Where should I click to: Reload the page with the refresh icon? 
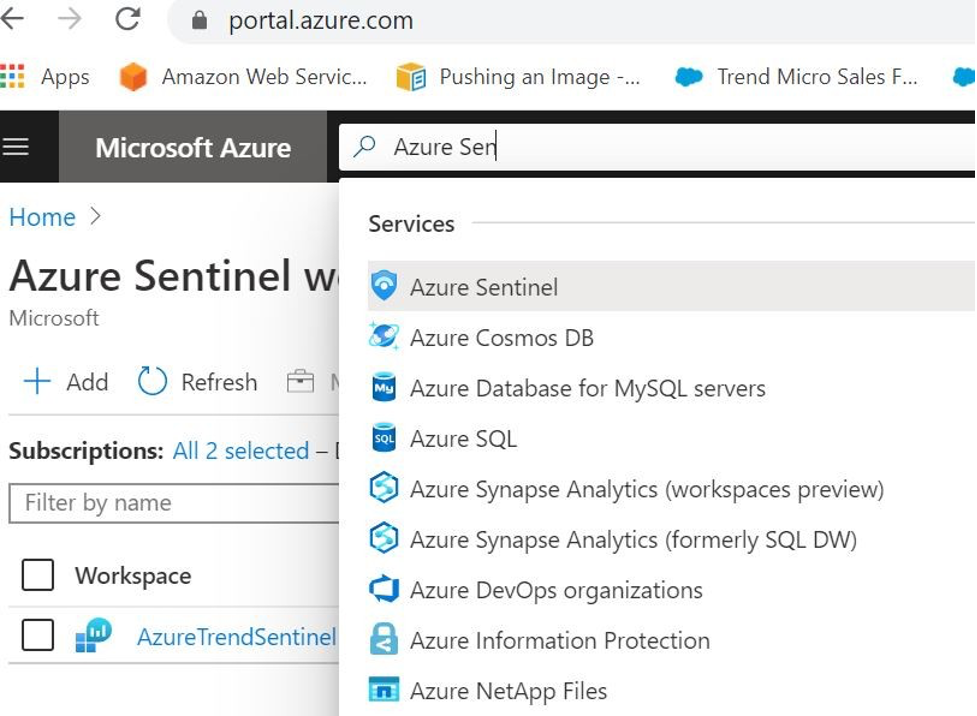[x=128, y=19]
